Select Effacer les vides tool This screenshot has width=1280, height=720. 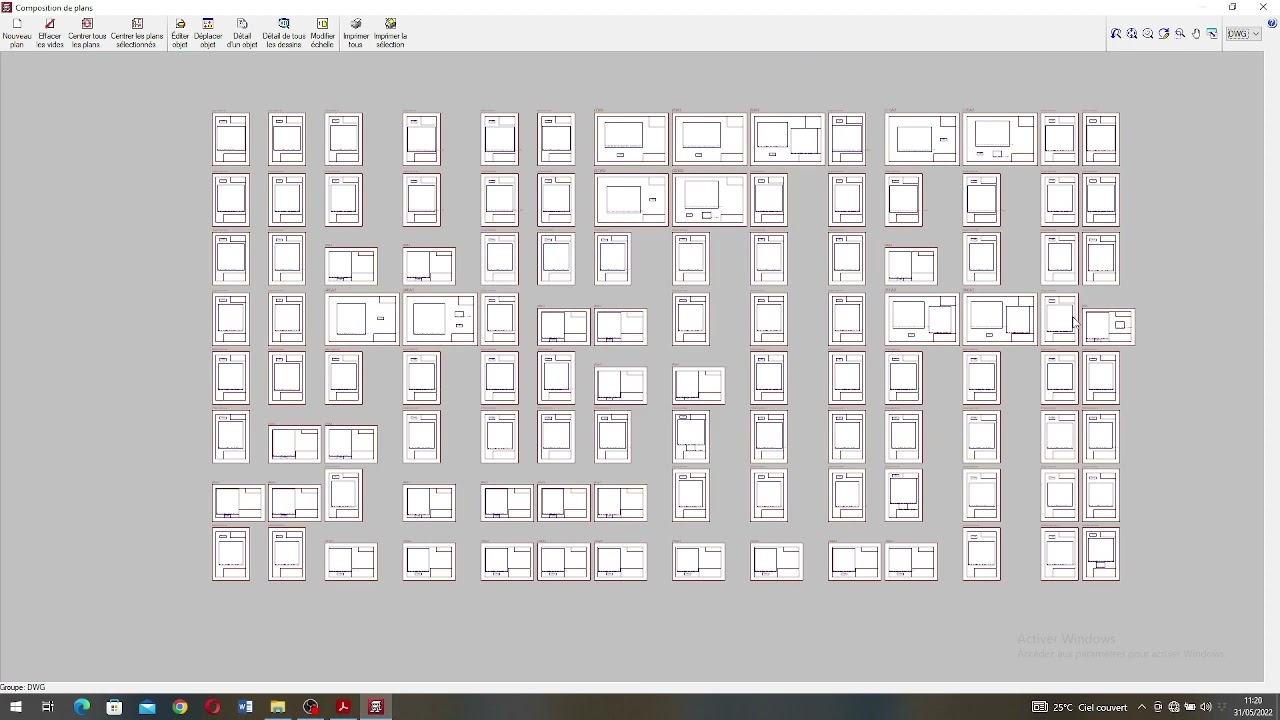pos(50,33)
